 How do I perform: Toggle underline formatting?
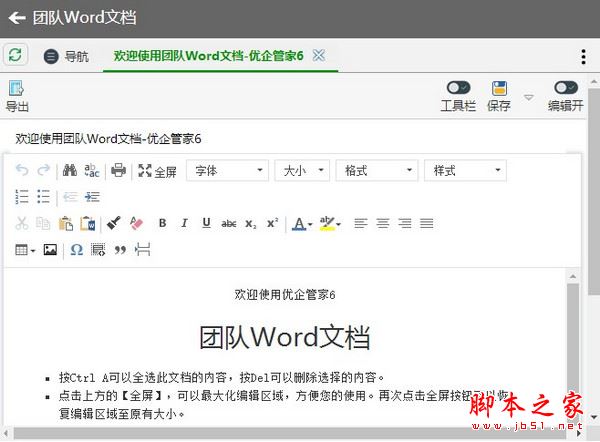(x=207, y=223)
